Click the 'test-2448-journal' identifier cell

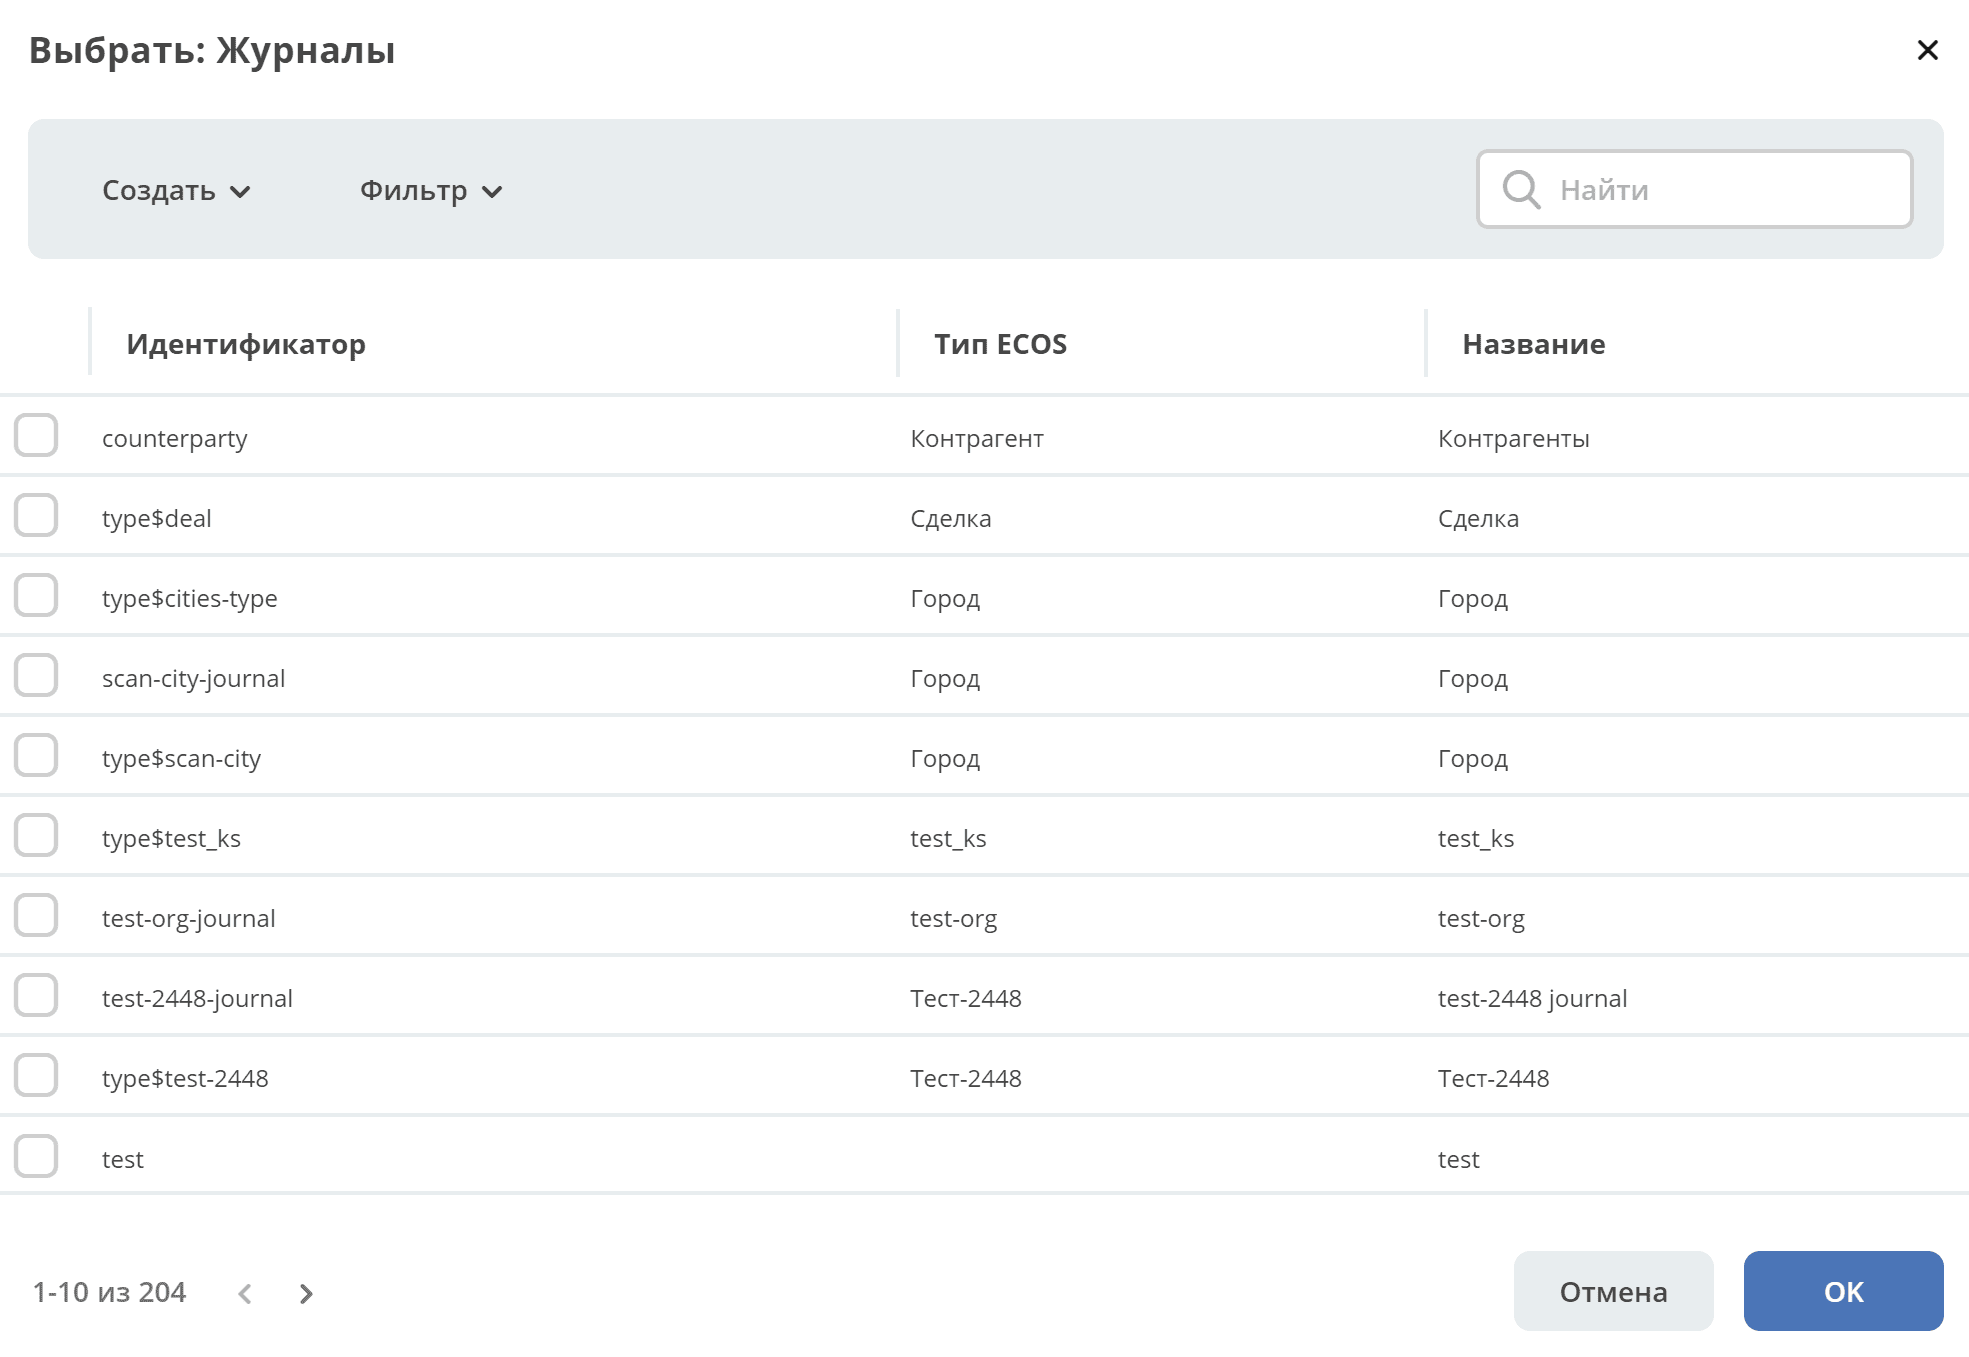point(197,999)
